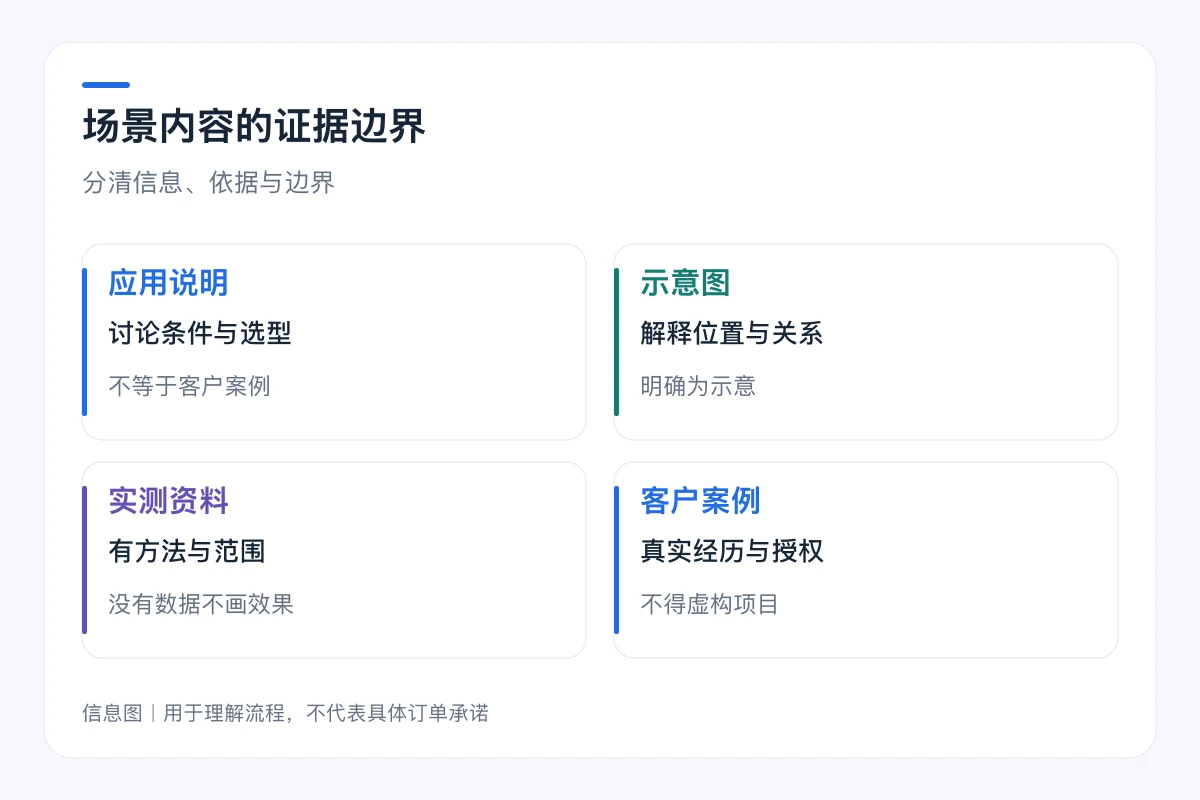Click the note 不得虚构项目
1200x800 pixels.
709,604
